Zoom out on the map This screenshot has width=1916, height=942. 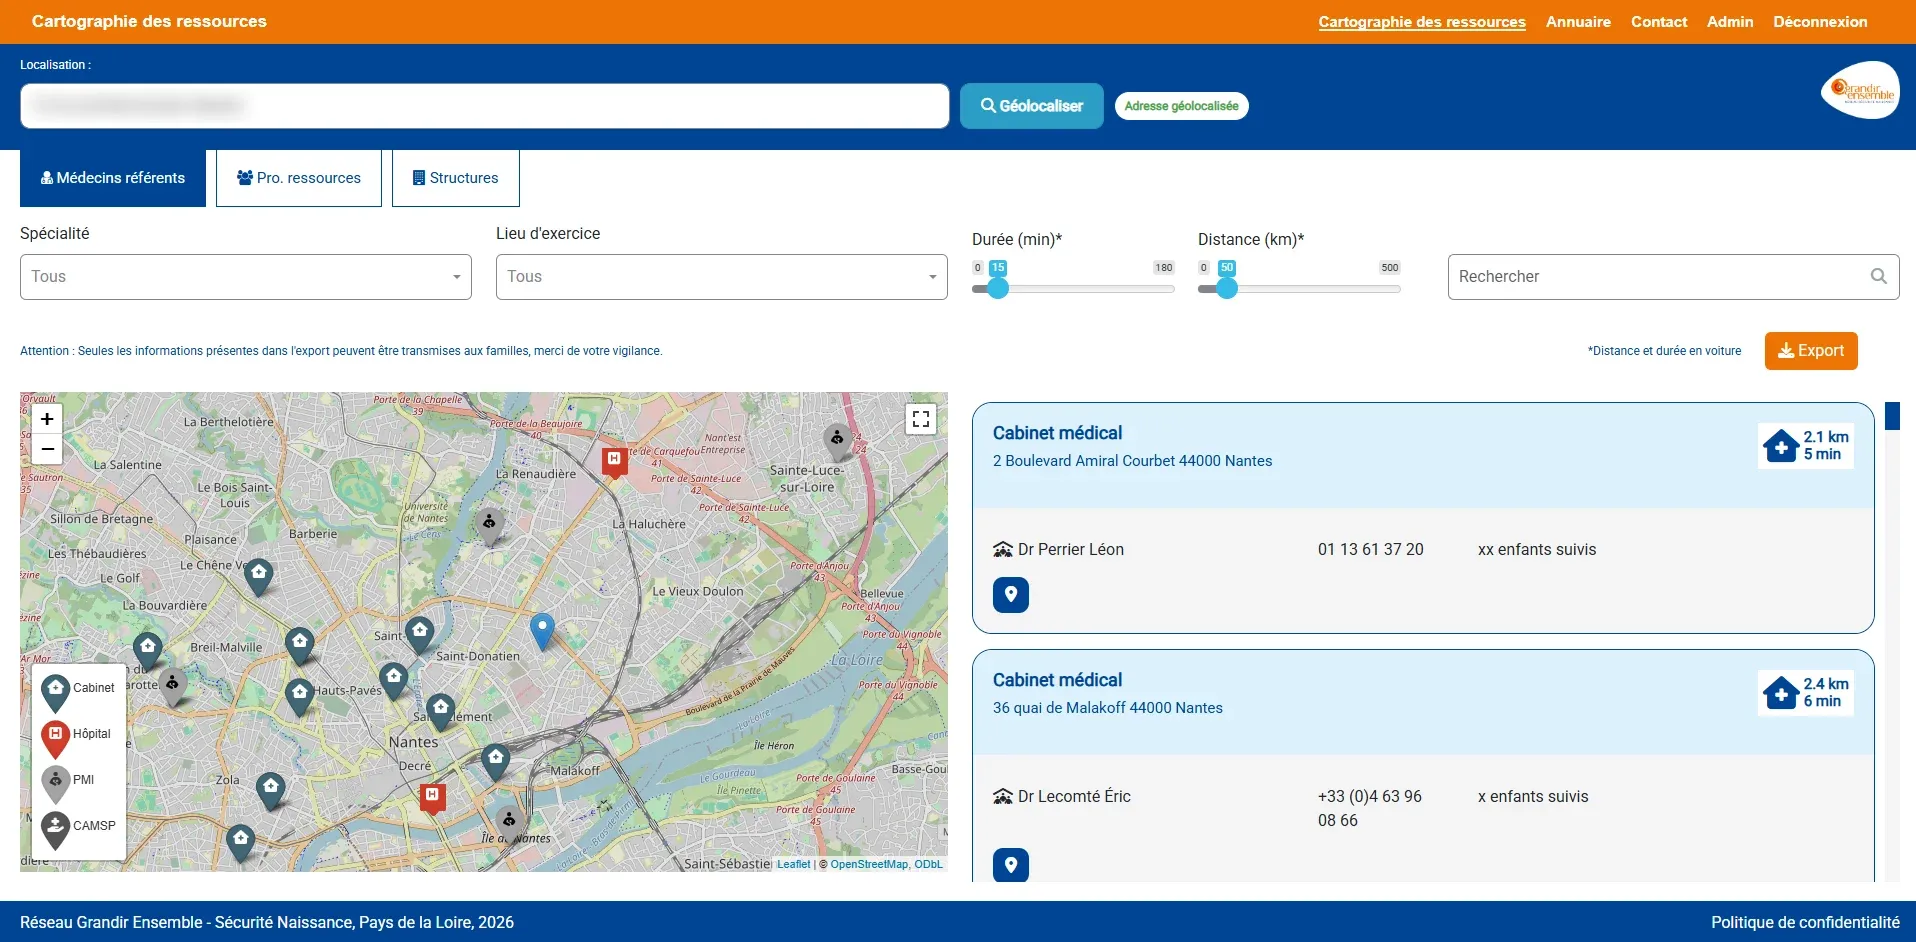(x=47, y=449)
